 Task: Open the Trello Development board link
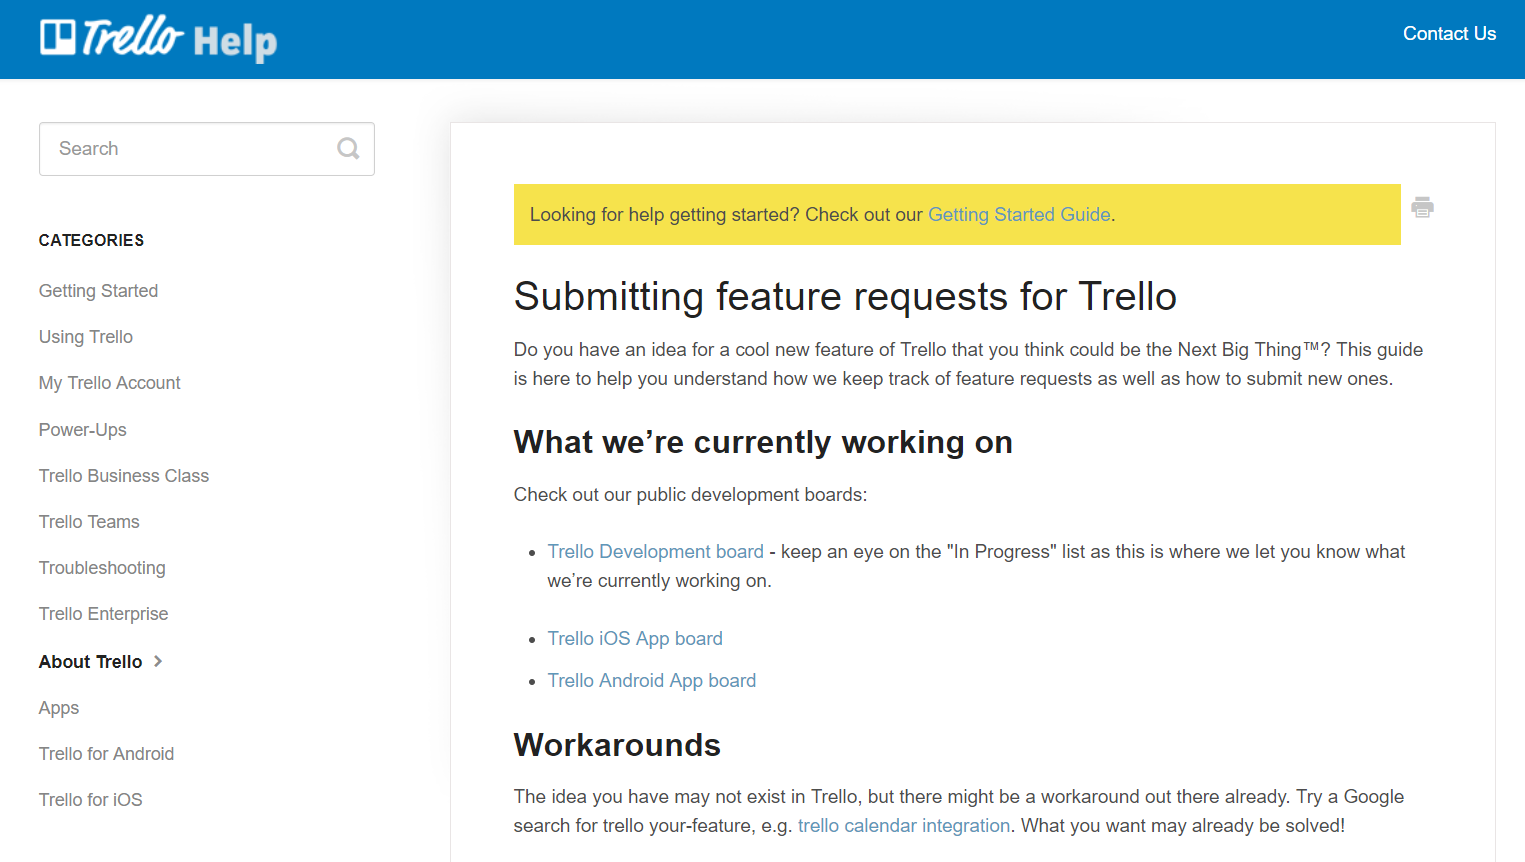click(x=655, y=551)
